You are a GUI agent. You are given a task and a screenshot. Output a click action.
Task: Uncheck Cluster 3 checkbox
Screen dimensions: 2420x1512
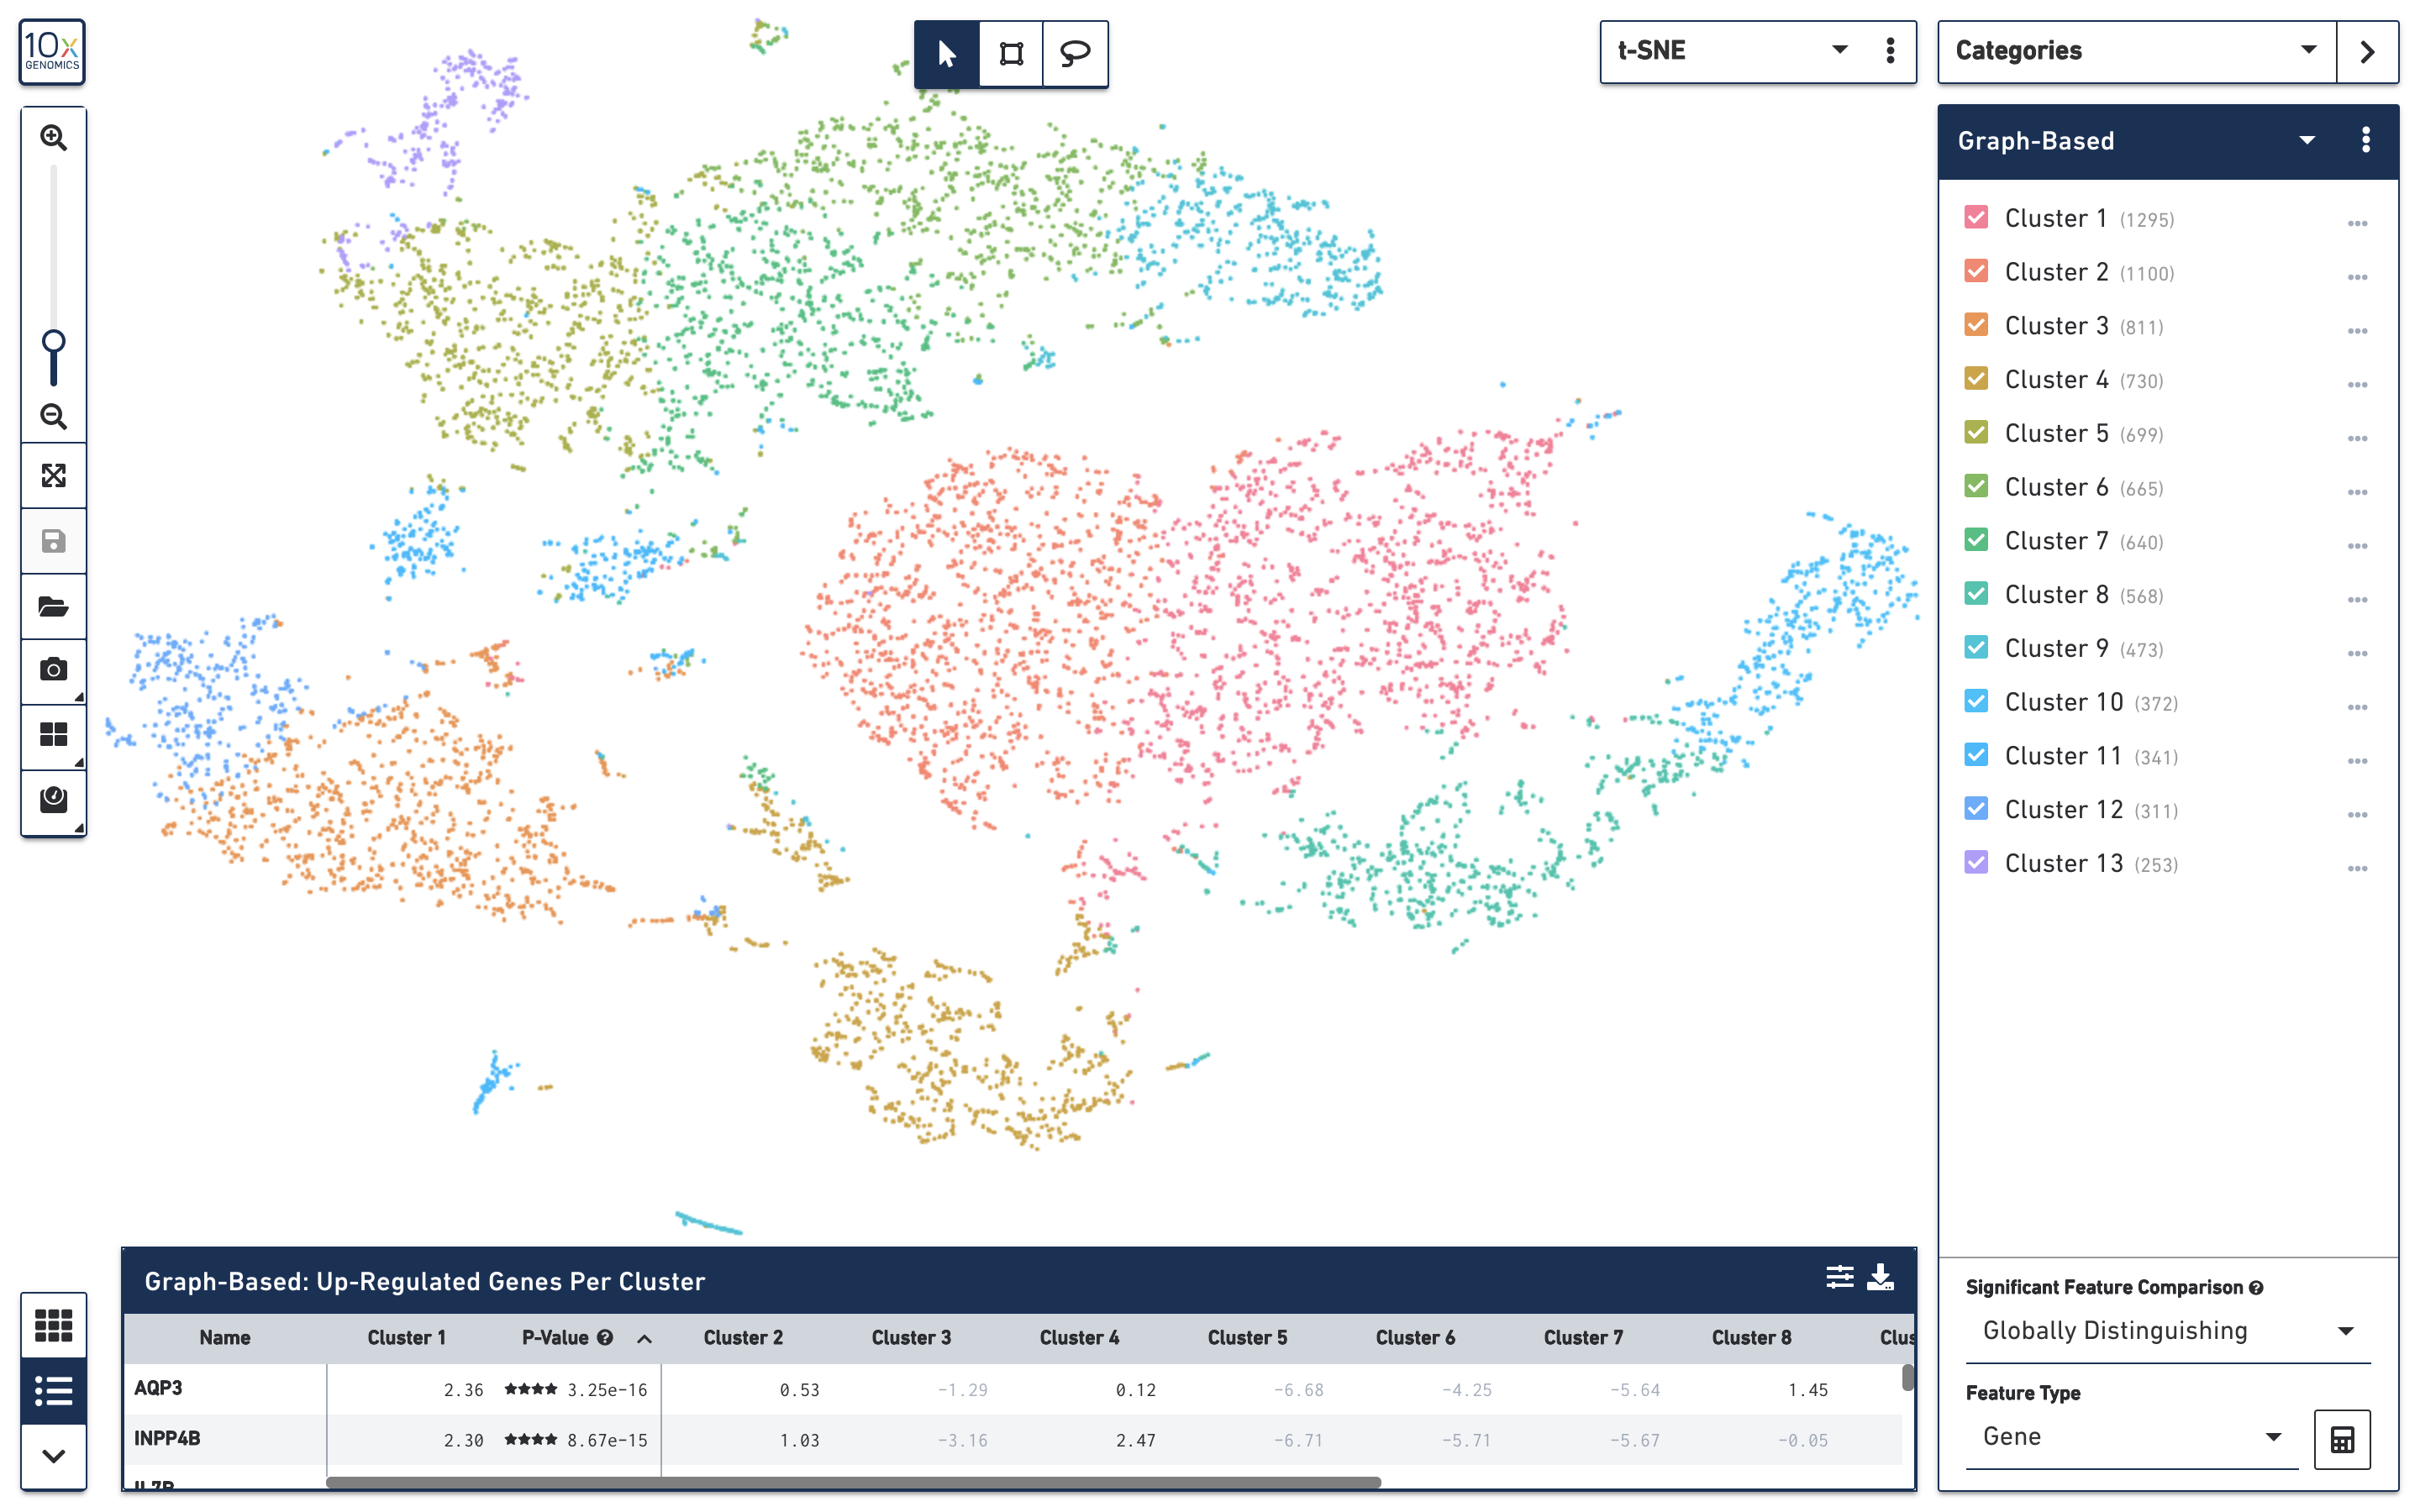coord(1976,325)
